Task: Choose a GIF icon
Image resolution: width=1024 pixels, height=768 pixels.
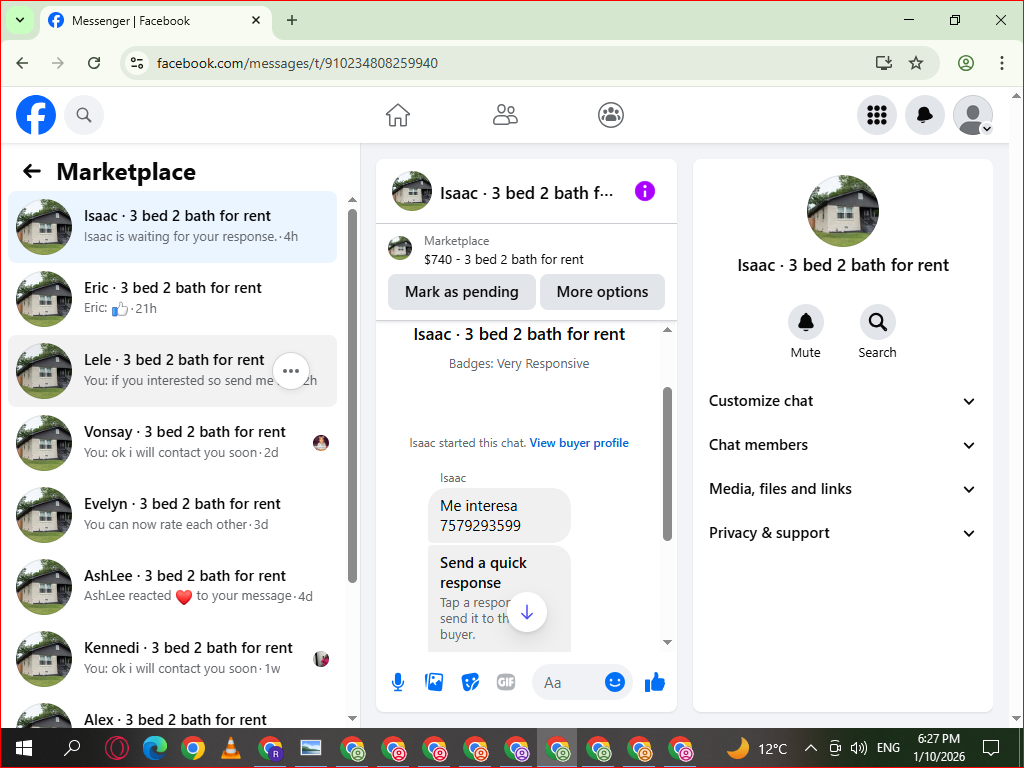Action: click(506, 682)
